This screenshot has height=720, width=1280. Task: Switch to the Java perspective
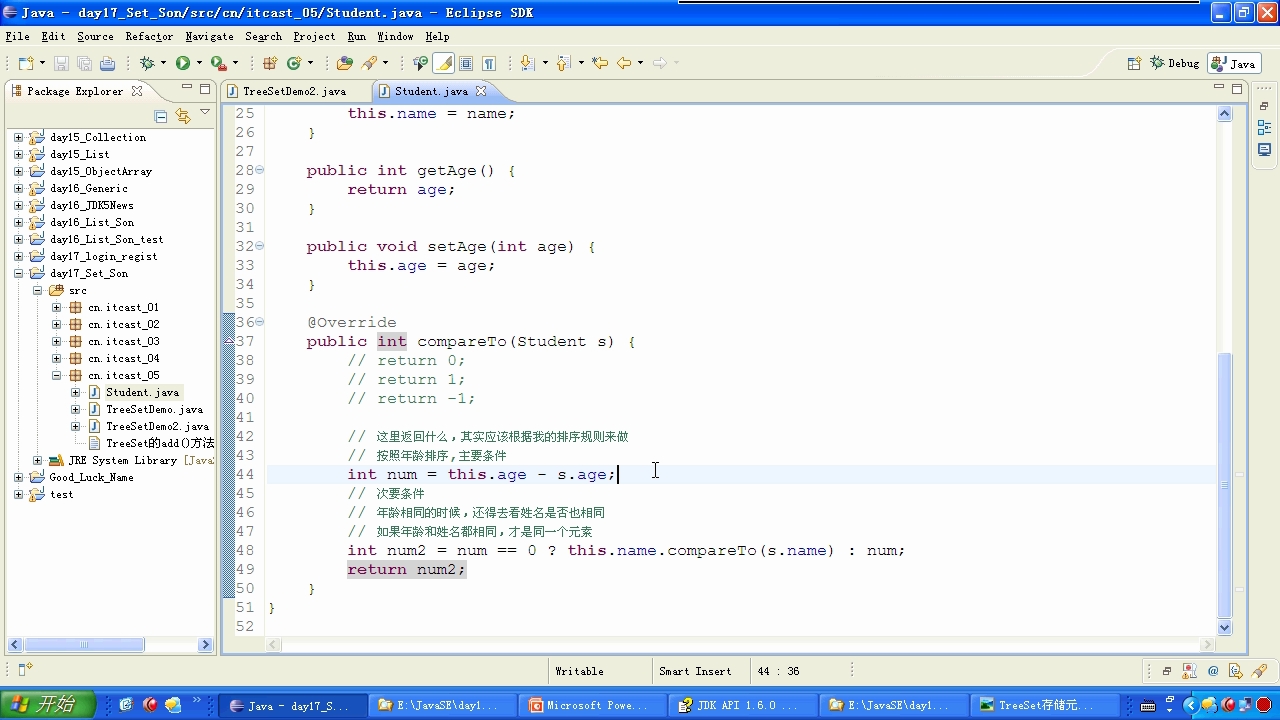tap(1234, 63)
